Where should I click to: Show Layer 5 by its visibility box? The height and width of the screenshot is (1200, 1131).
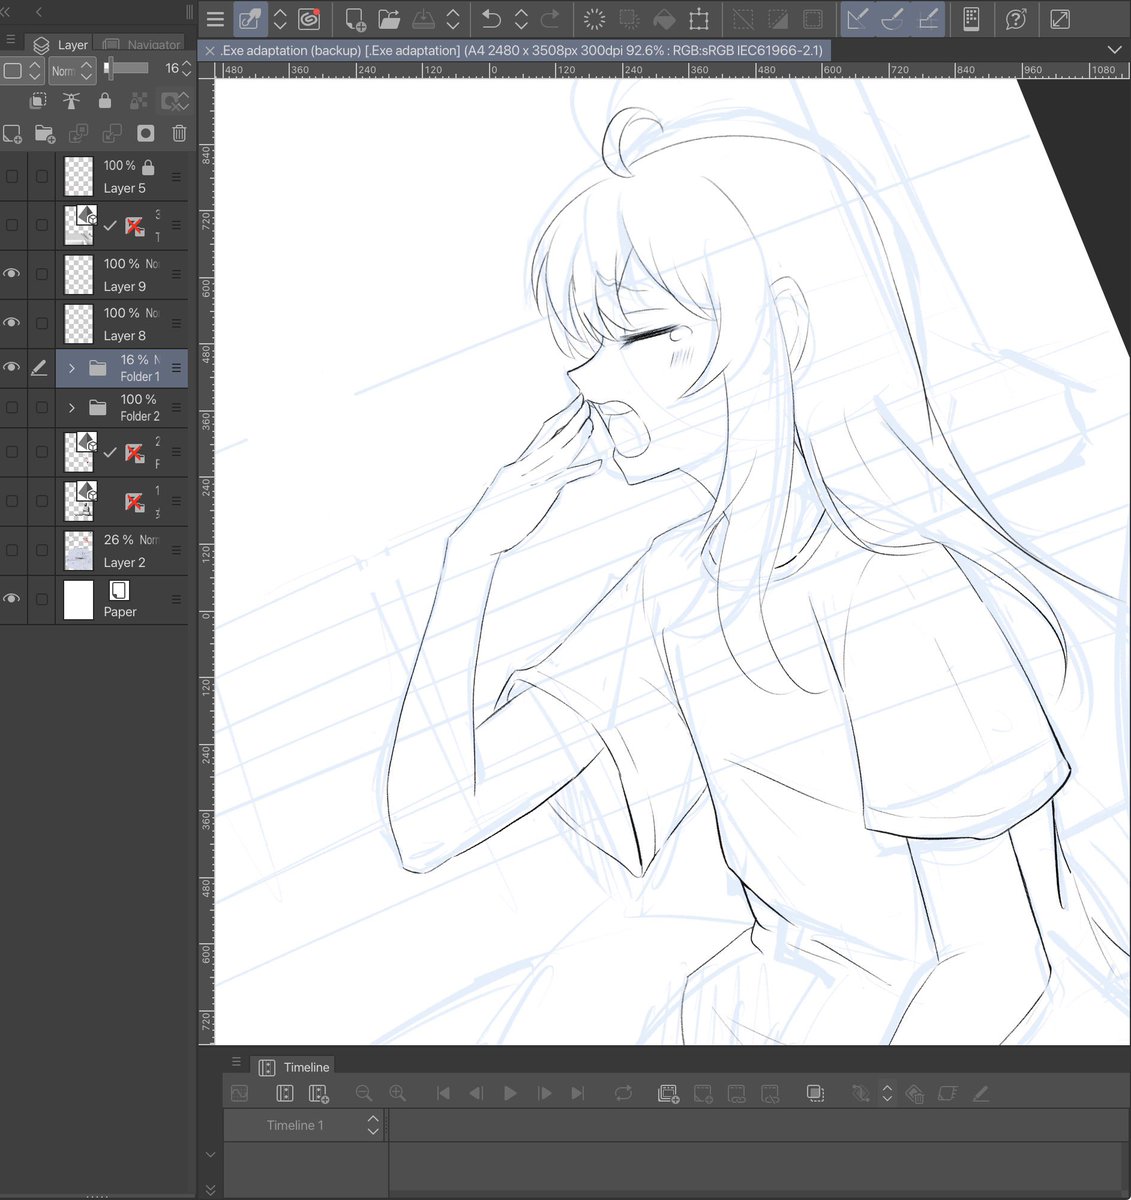click(x=12, y=176)
